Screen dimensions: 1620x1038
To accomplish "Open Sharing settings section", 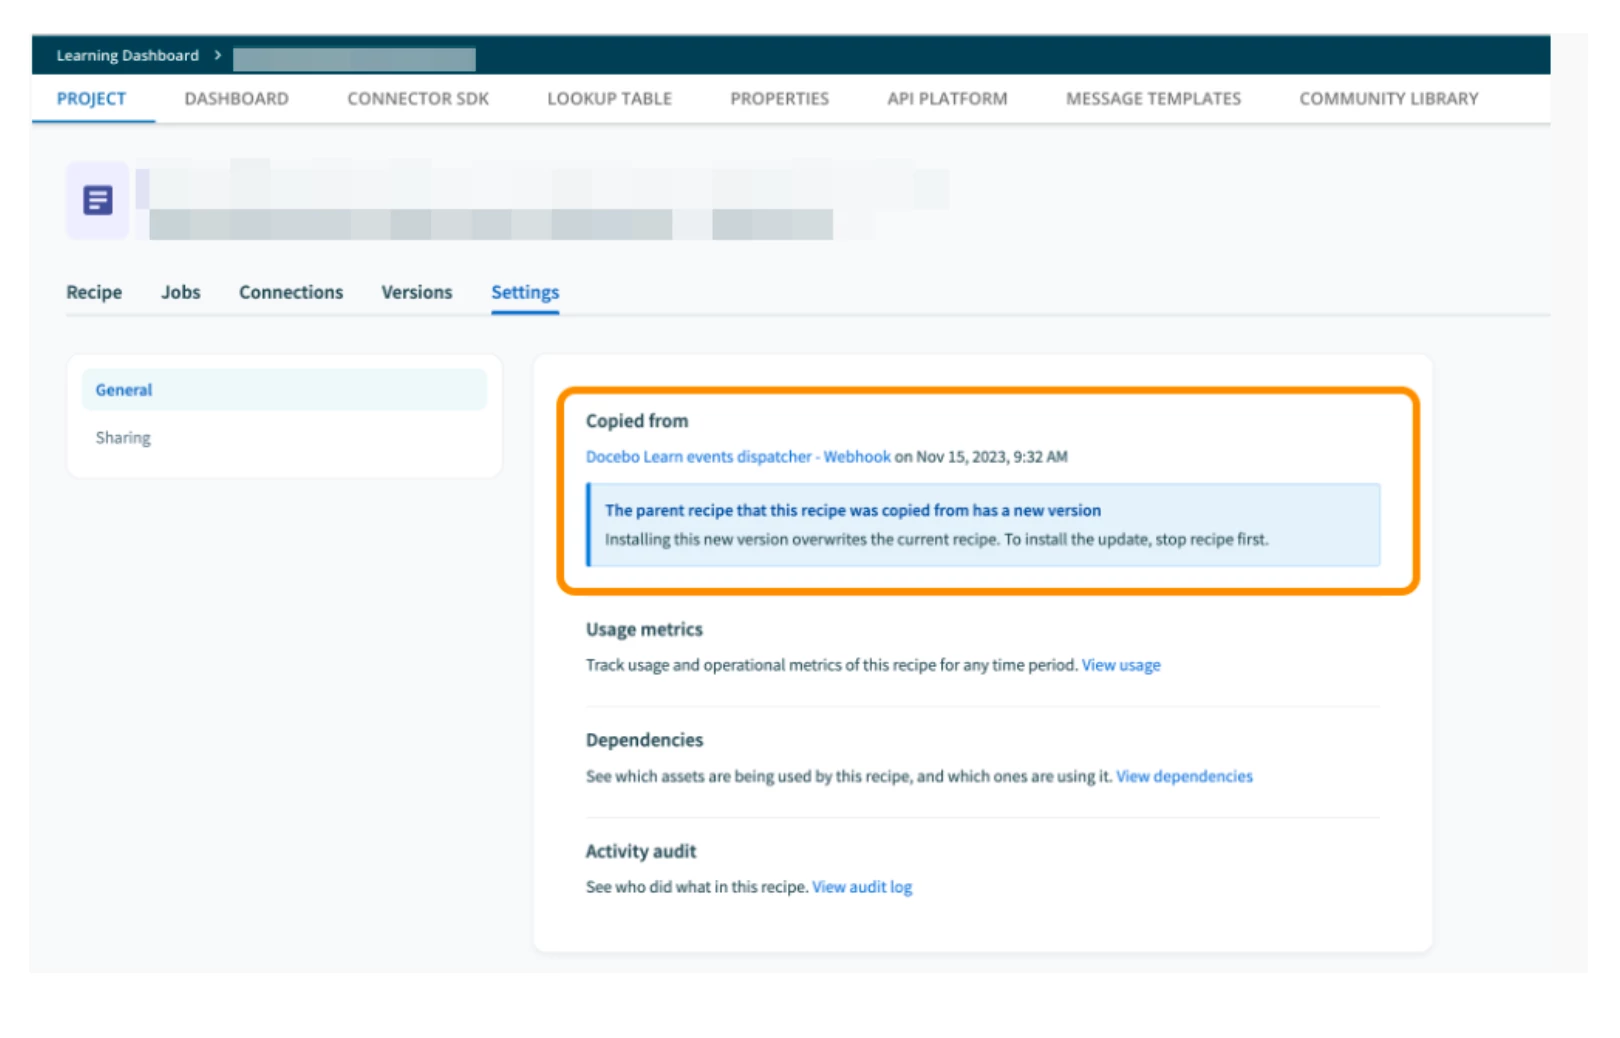I will click(123, 438).
